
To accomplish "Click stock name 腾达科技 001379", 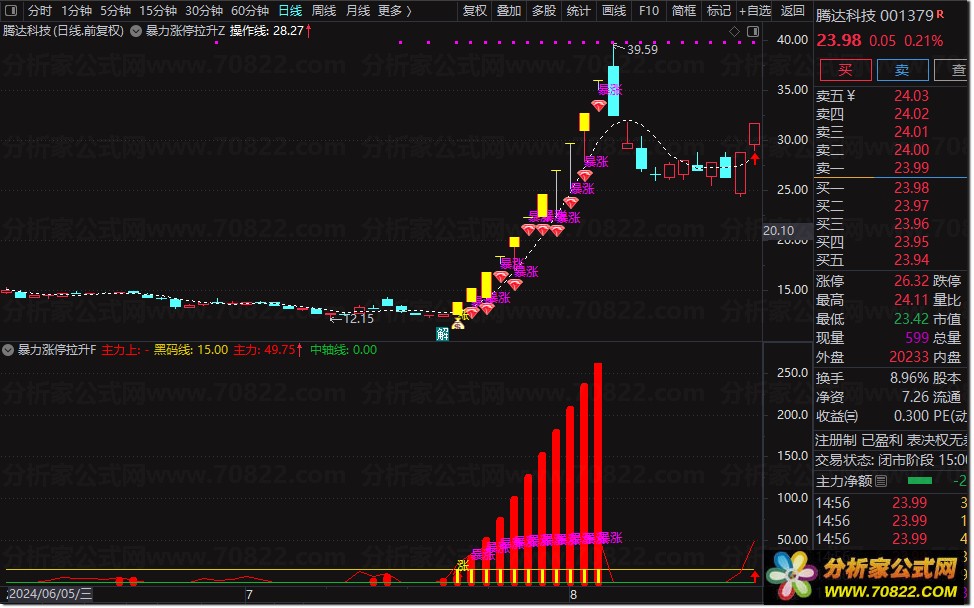I will coord(875,16).
